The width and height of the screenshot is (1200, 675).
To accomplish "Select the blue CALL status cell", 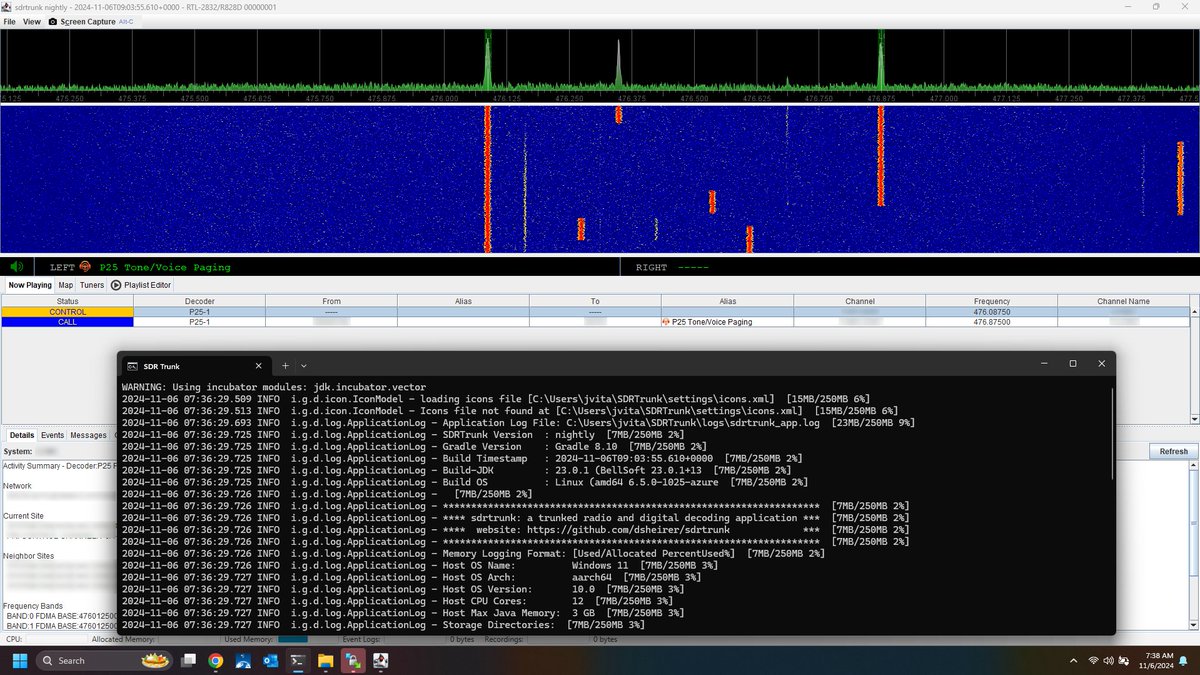I will click(x=67, y=322).
